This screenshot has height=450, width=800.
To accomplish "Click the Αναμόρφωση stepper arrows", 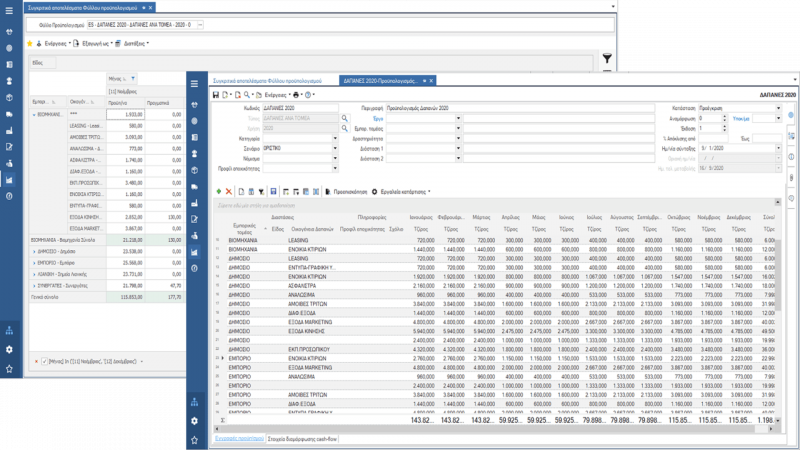I will 724,118.
